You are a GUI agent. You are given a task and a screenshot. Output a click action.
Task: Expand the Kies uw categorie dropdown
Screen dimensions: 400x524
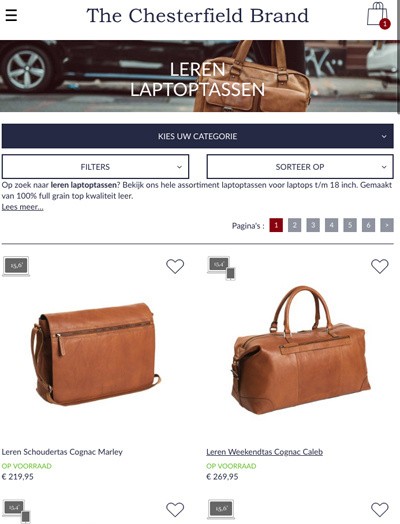(197, 136)
